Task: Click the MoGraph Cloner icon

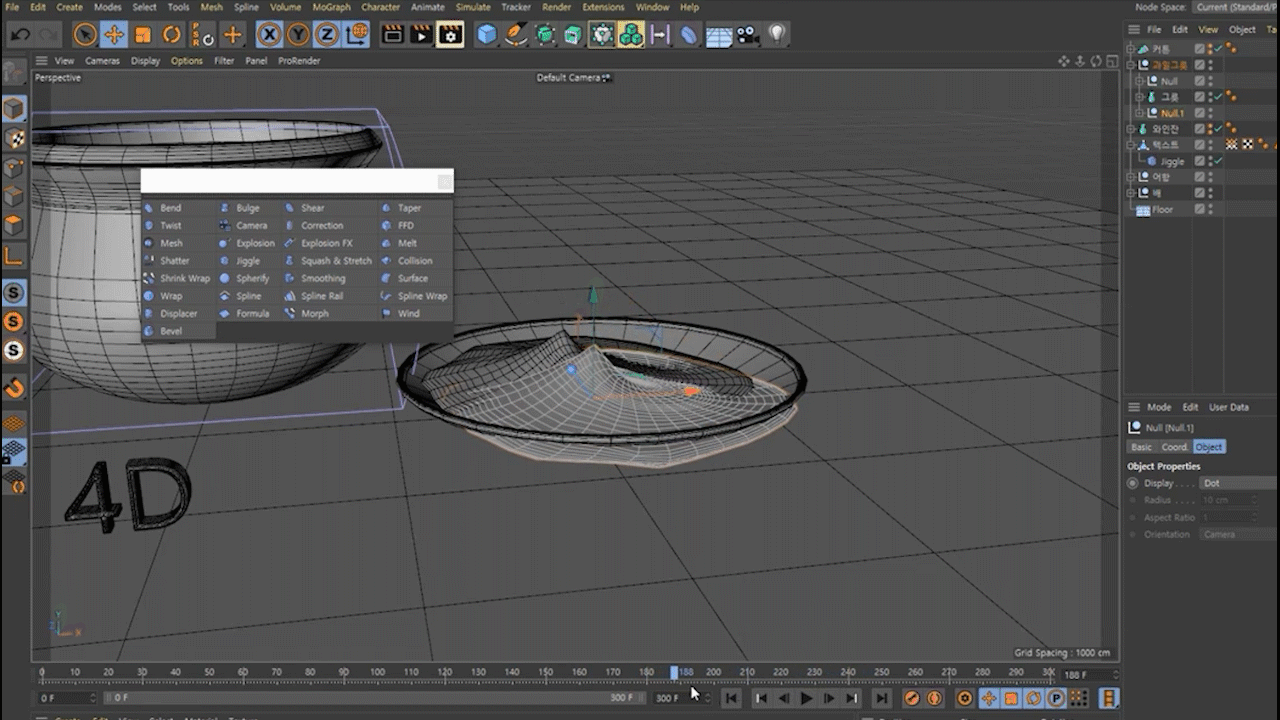Action: [630, 35]
